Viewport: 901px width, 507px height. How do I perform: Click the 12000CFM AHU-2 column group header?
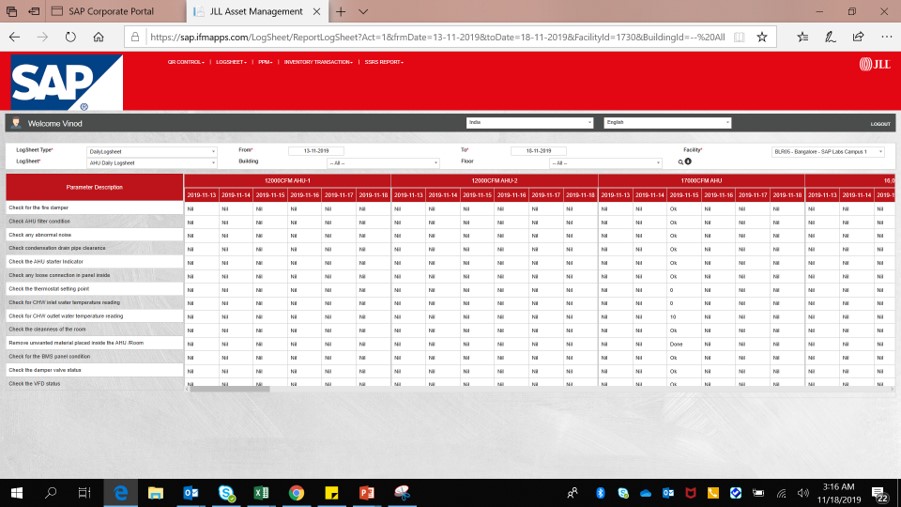point(494,180)
